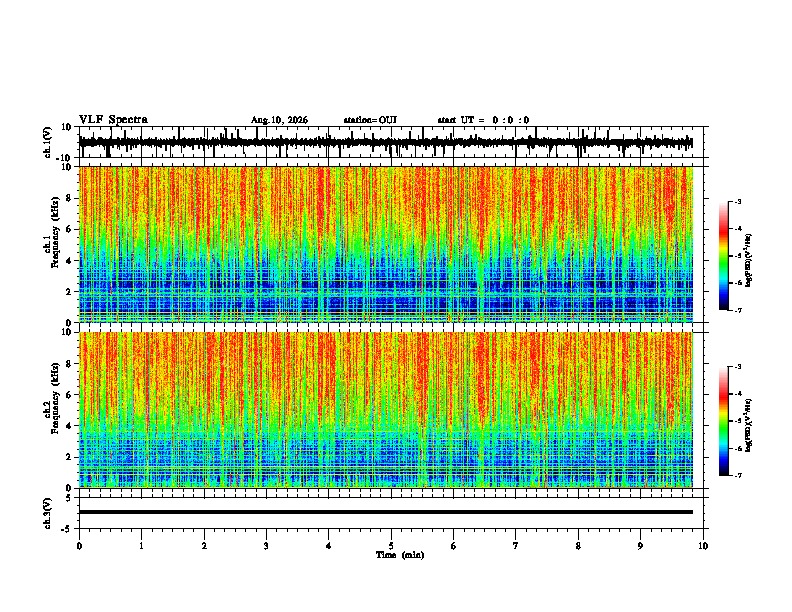Click the "-7" label on ch.1 colorbar
This screenshot has height=612, width=792.
[738, 310]
